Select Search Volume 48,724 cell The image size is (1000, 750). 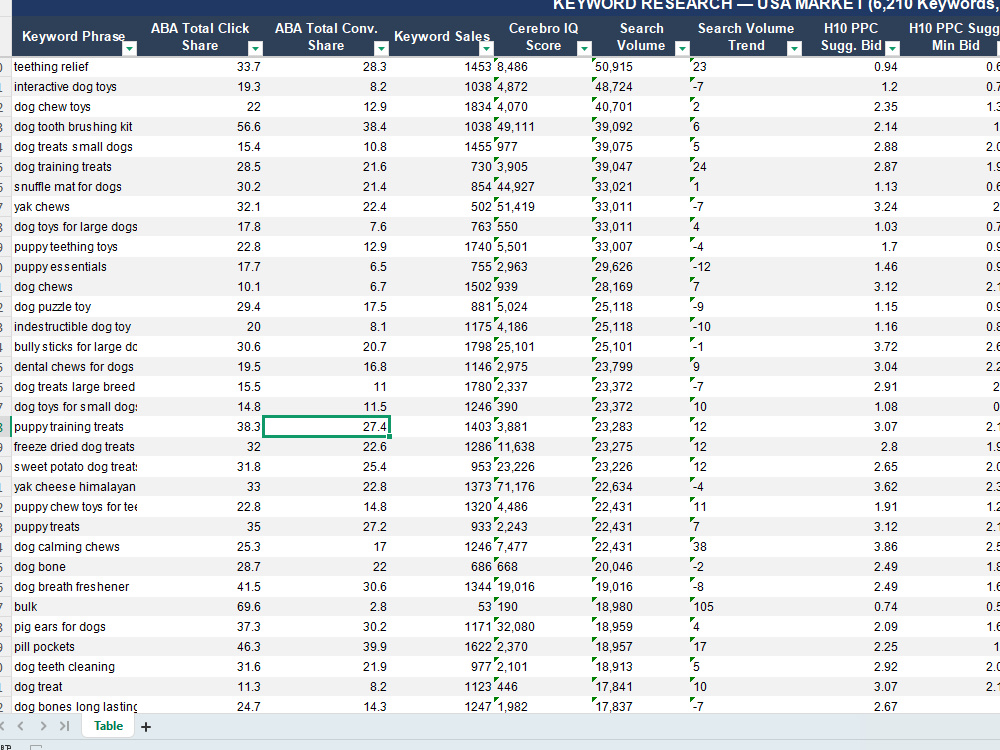642,87
